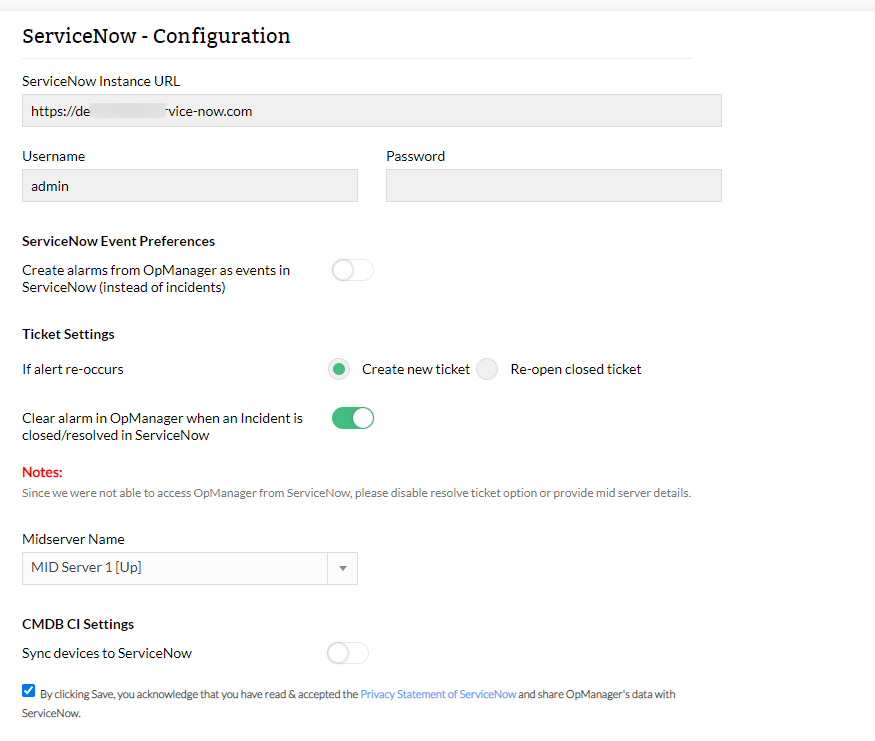Click the Password field label
Image resolution: width=875 pixels, height=741 pixels.
coord(415,156)
